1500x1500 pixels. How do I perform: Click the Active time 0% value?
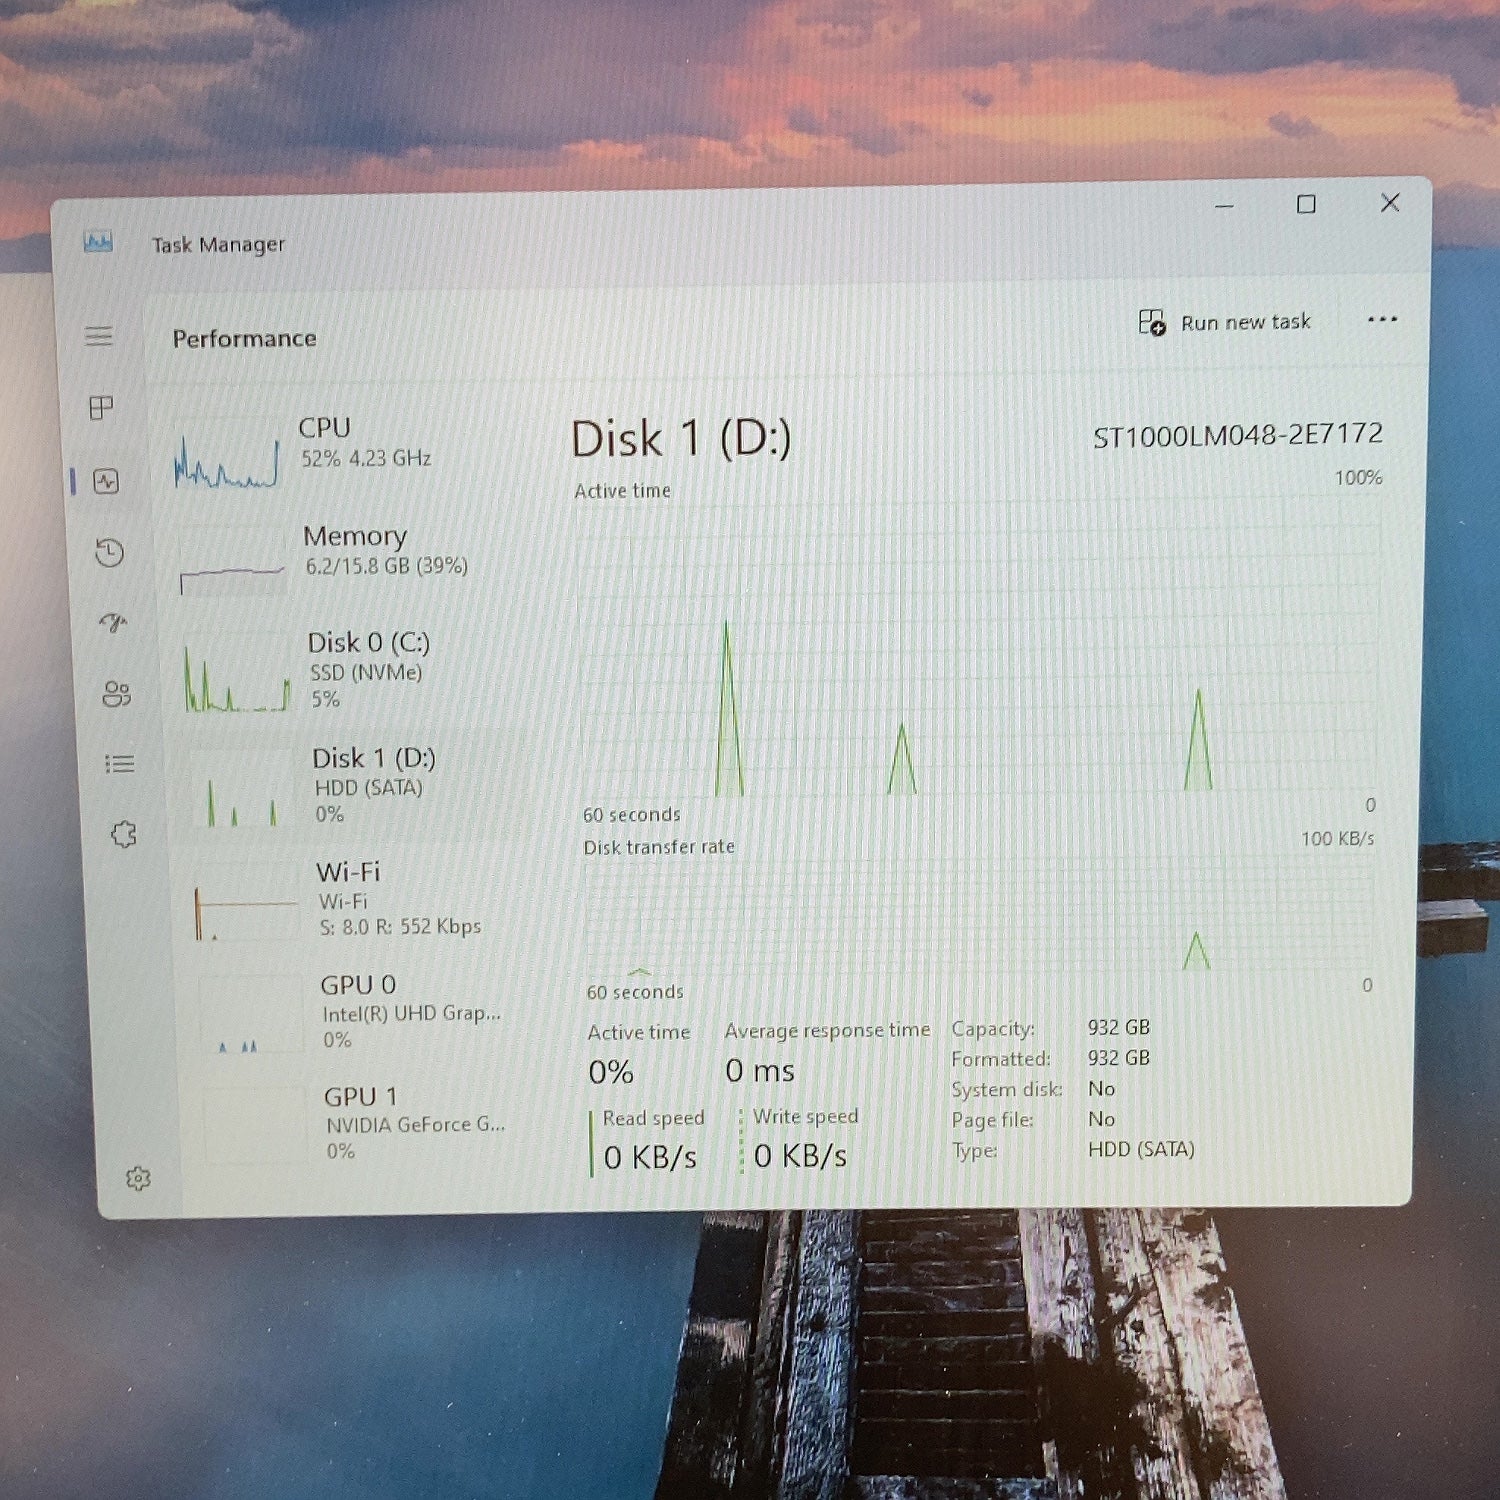tap(611, 1072)
